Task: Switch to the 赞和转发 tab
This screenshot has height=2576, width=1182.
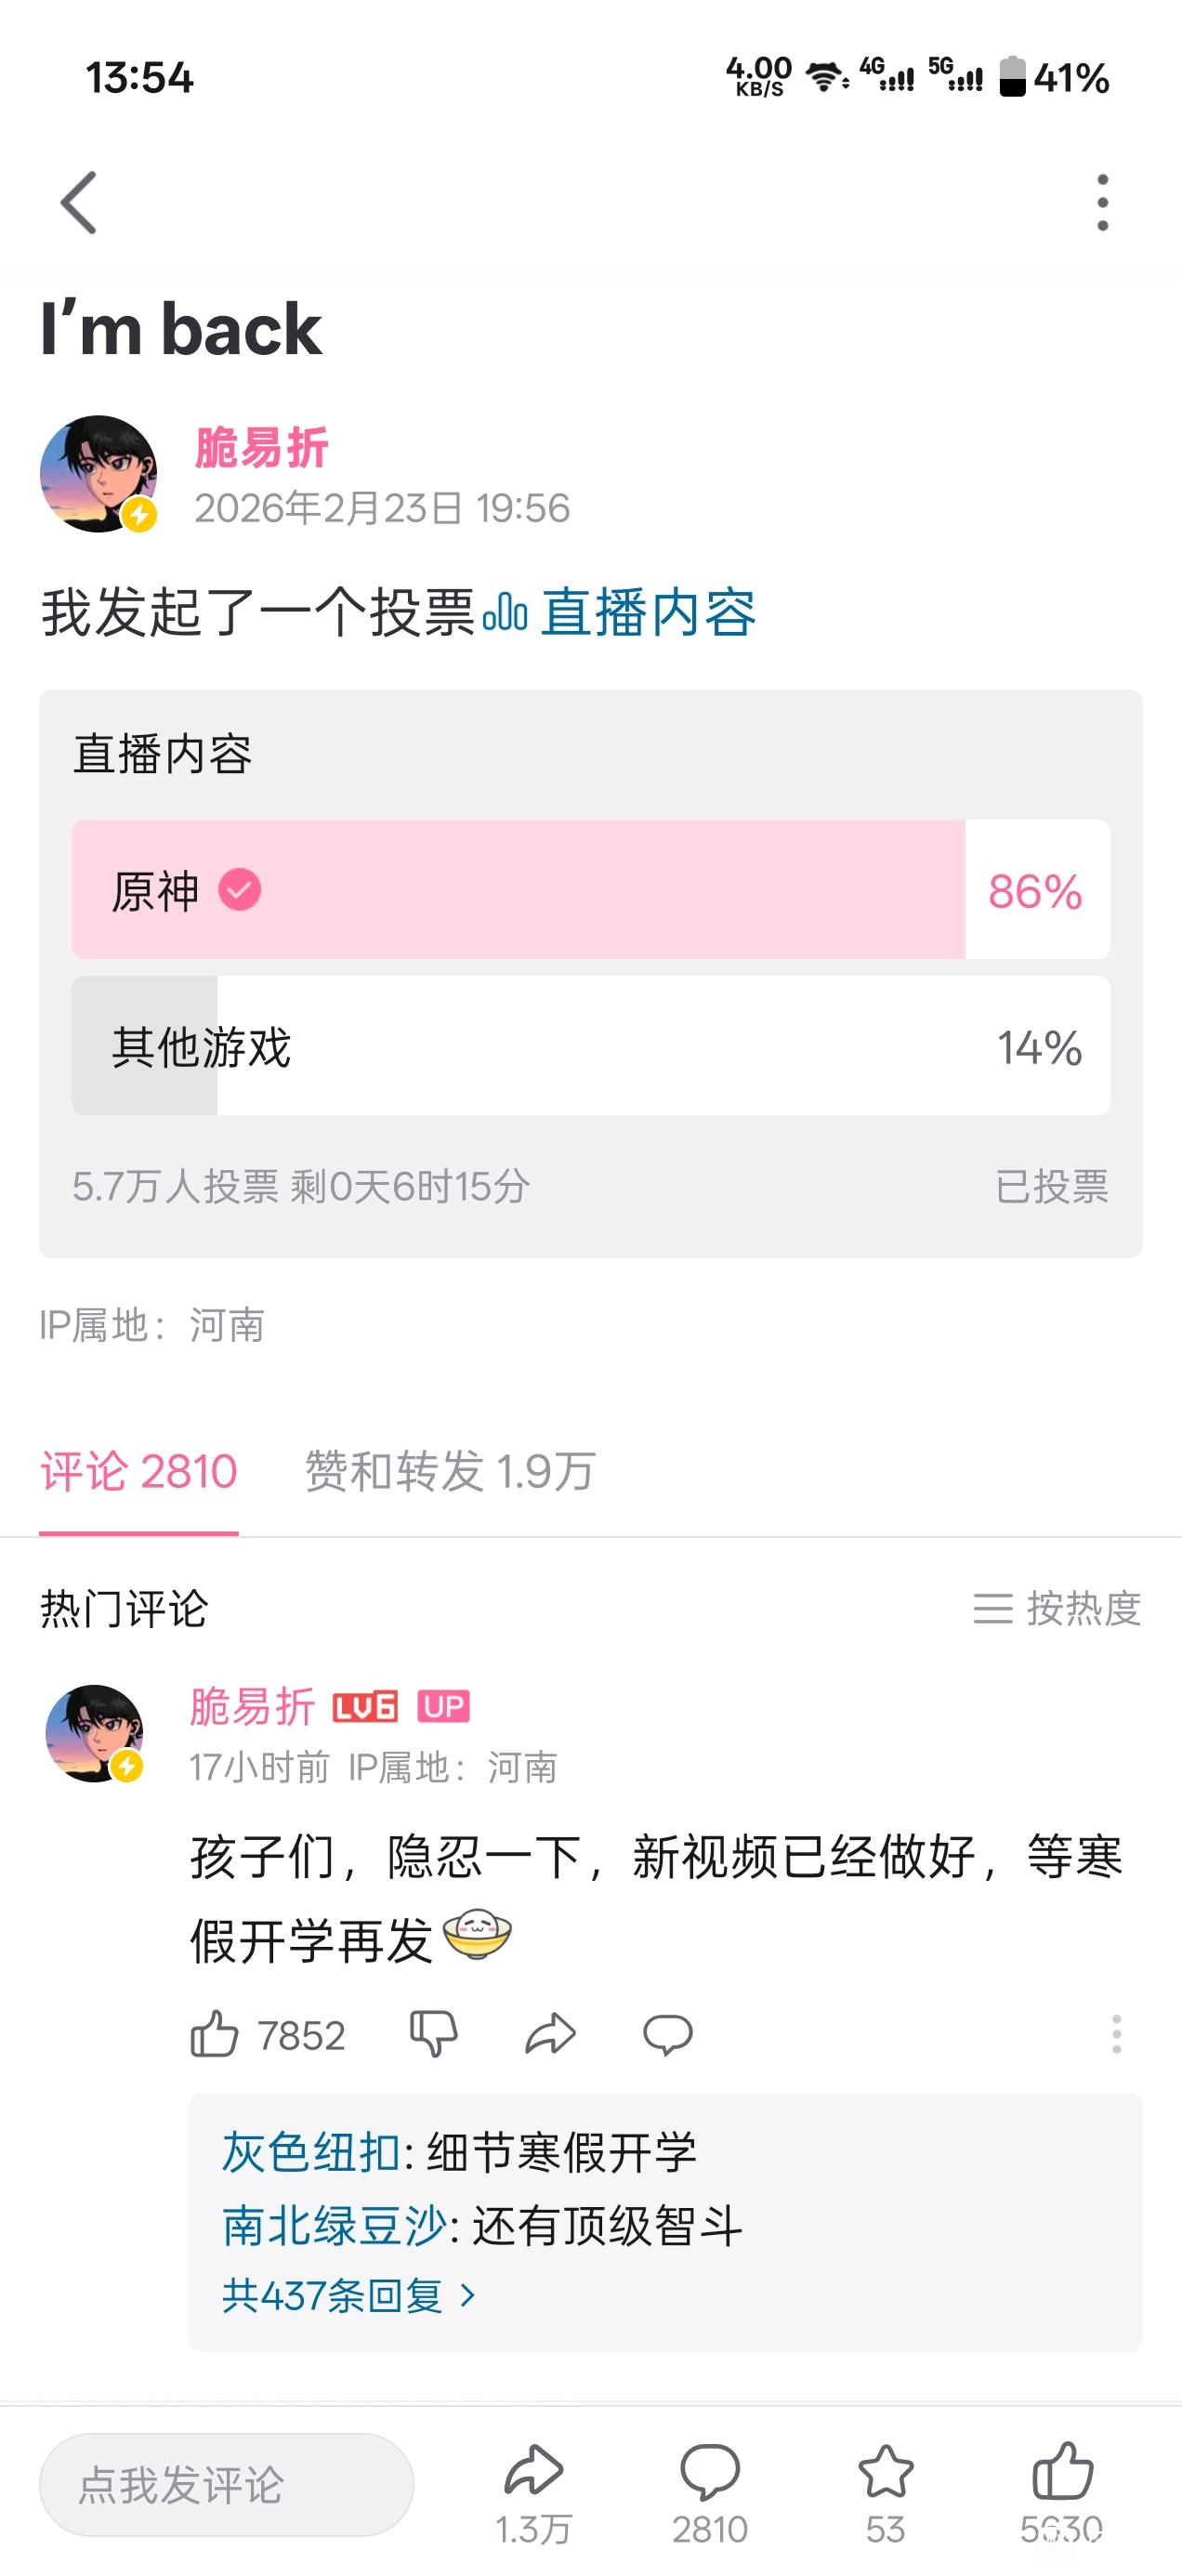Action: [x=450, y=1472]
